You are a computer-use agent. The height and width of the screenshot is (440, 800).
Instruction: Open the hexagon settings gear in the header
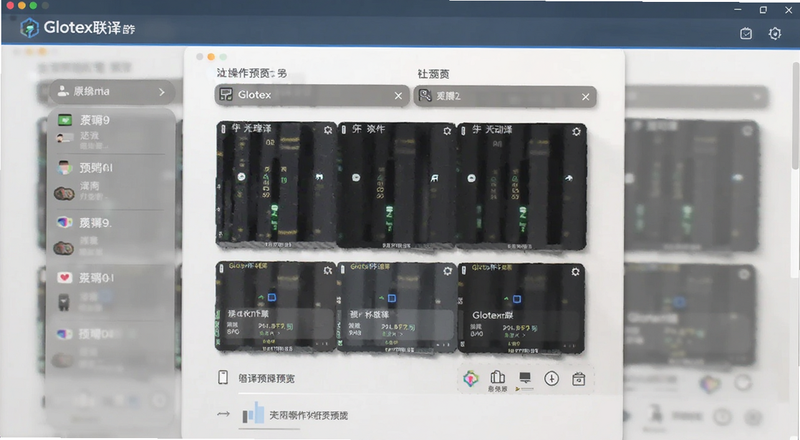[x=774, y=34]
